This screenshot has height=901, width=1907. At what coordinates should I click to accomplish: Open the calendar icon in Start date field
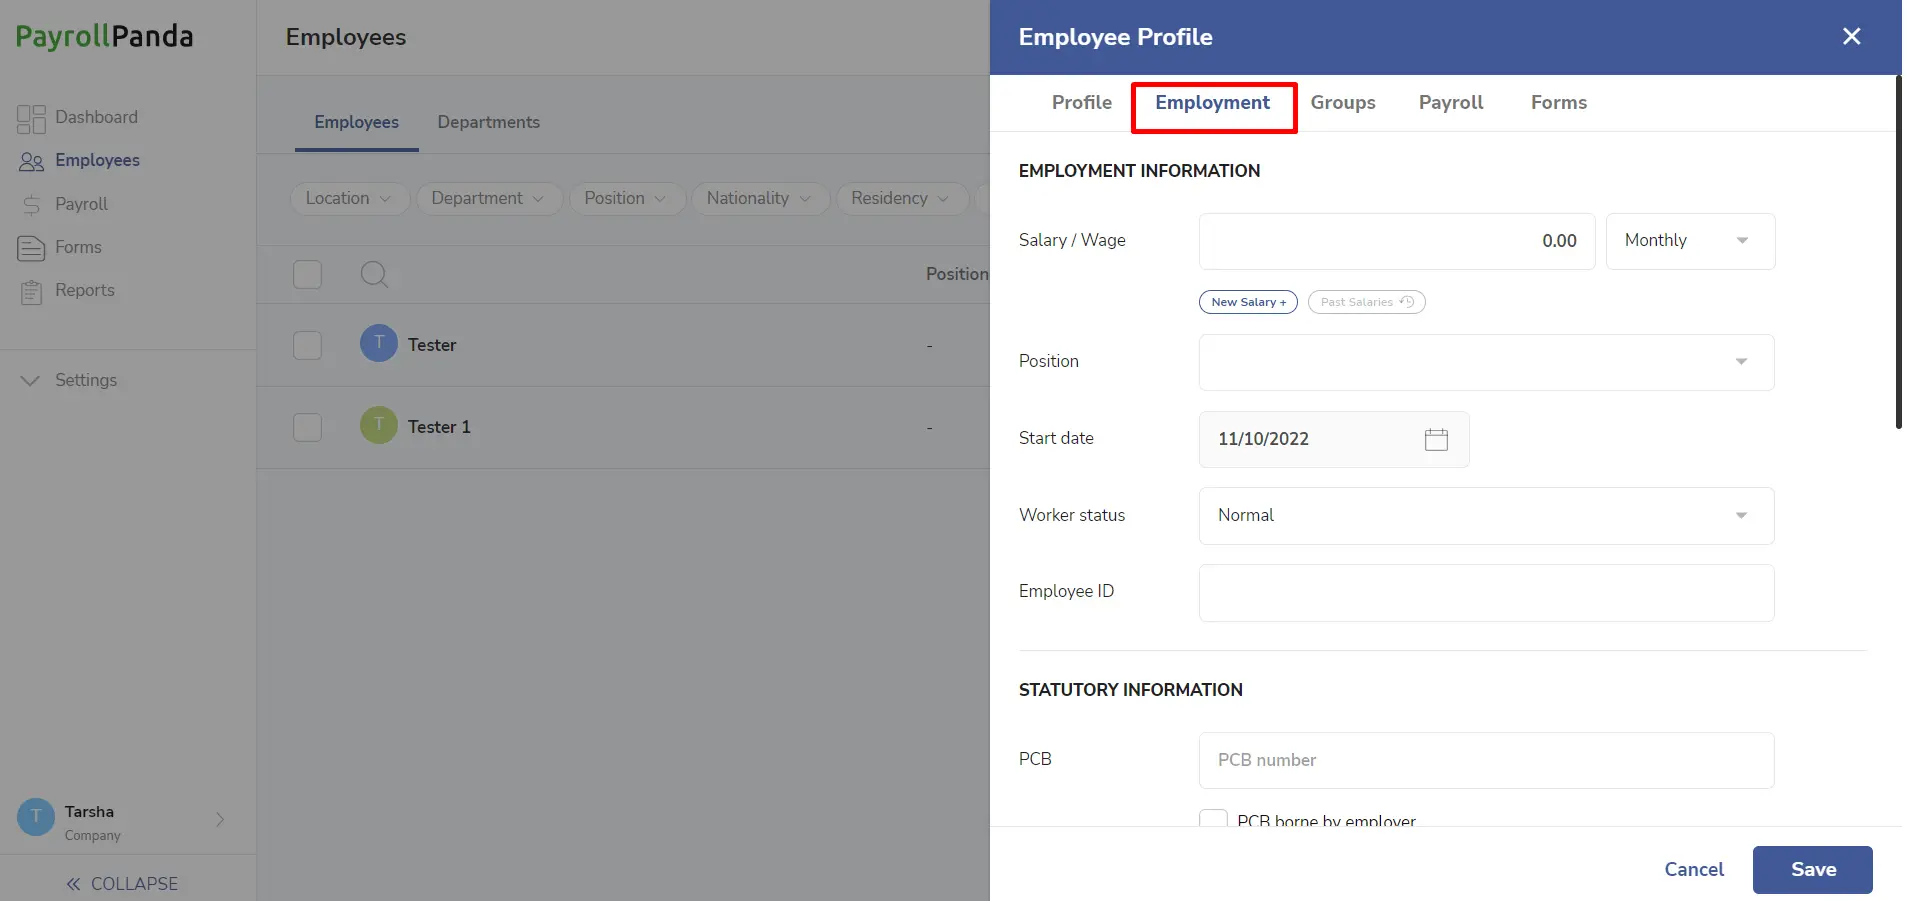point(1436,439)
